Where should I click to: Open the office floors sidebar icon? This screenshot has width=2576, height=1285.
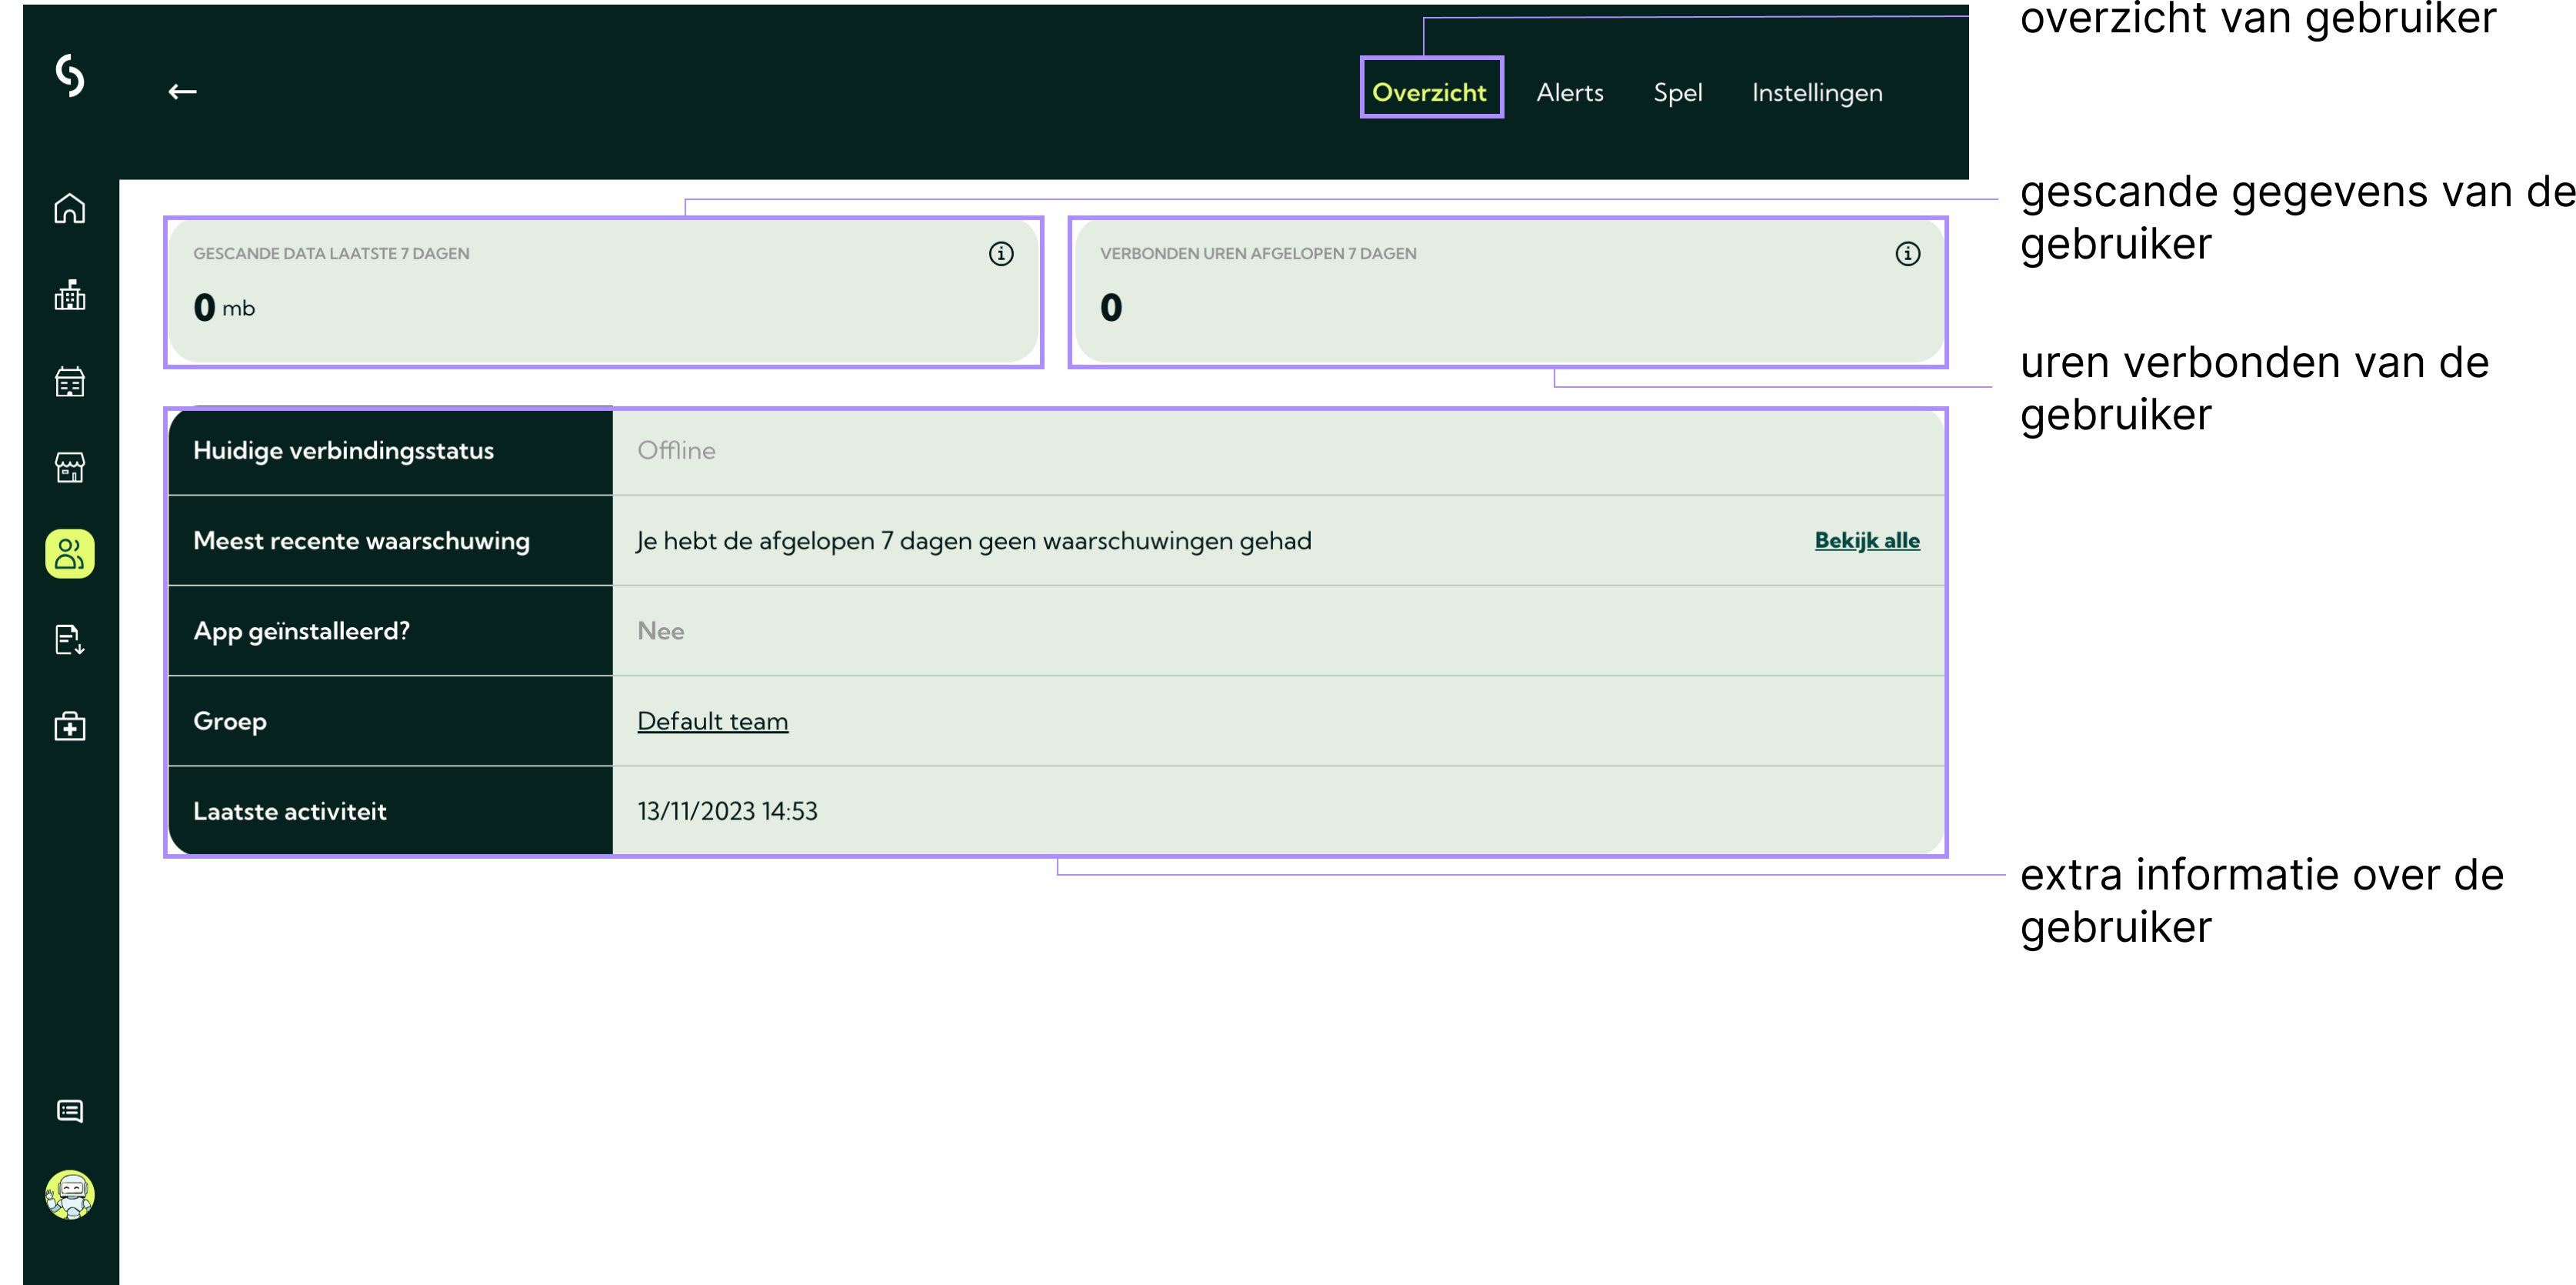pos(70,381)
